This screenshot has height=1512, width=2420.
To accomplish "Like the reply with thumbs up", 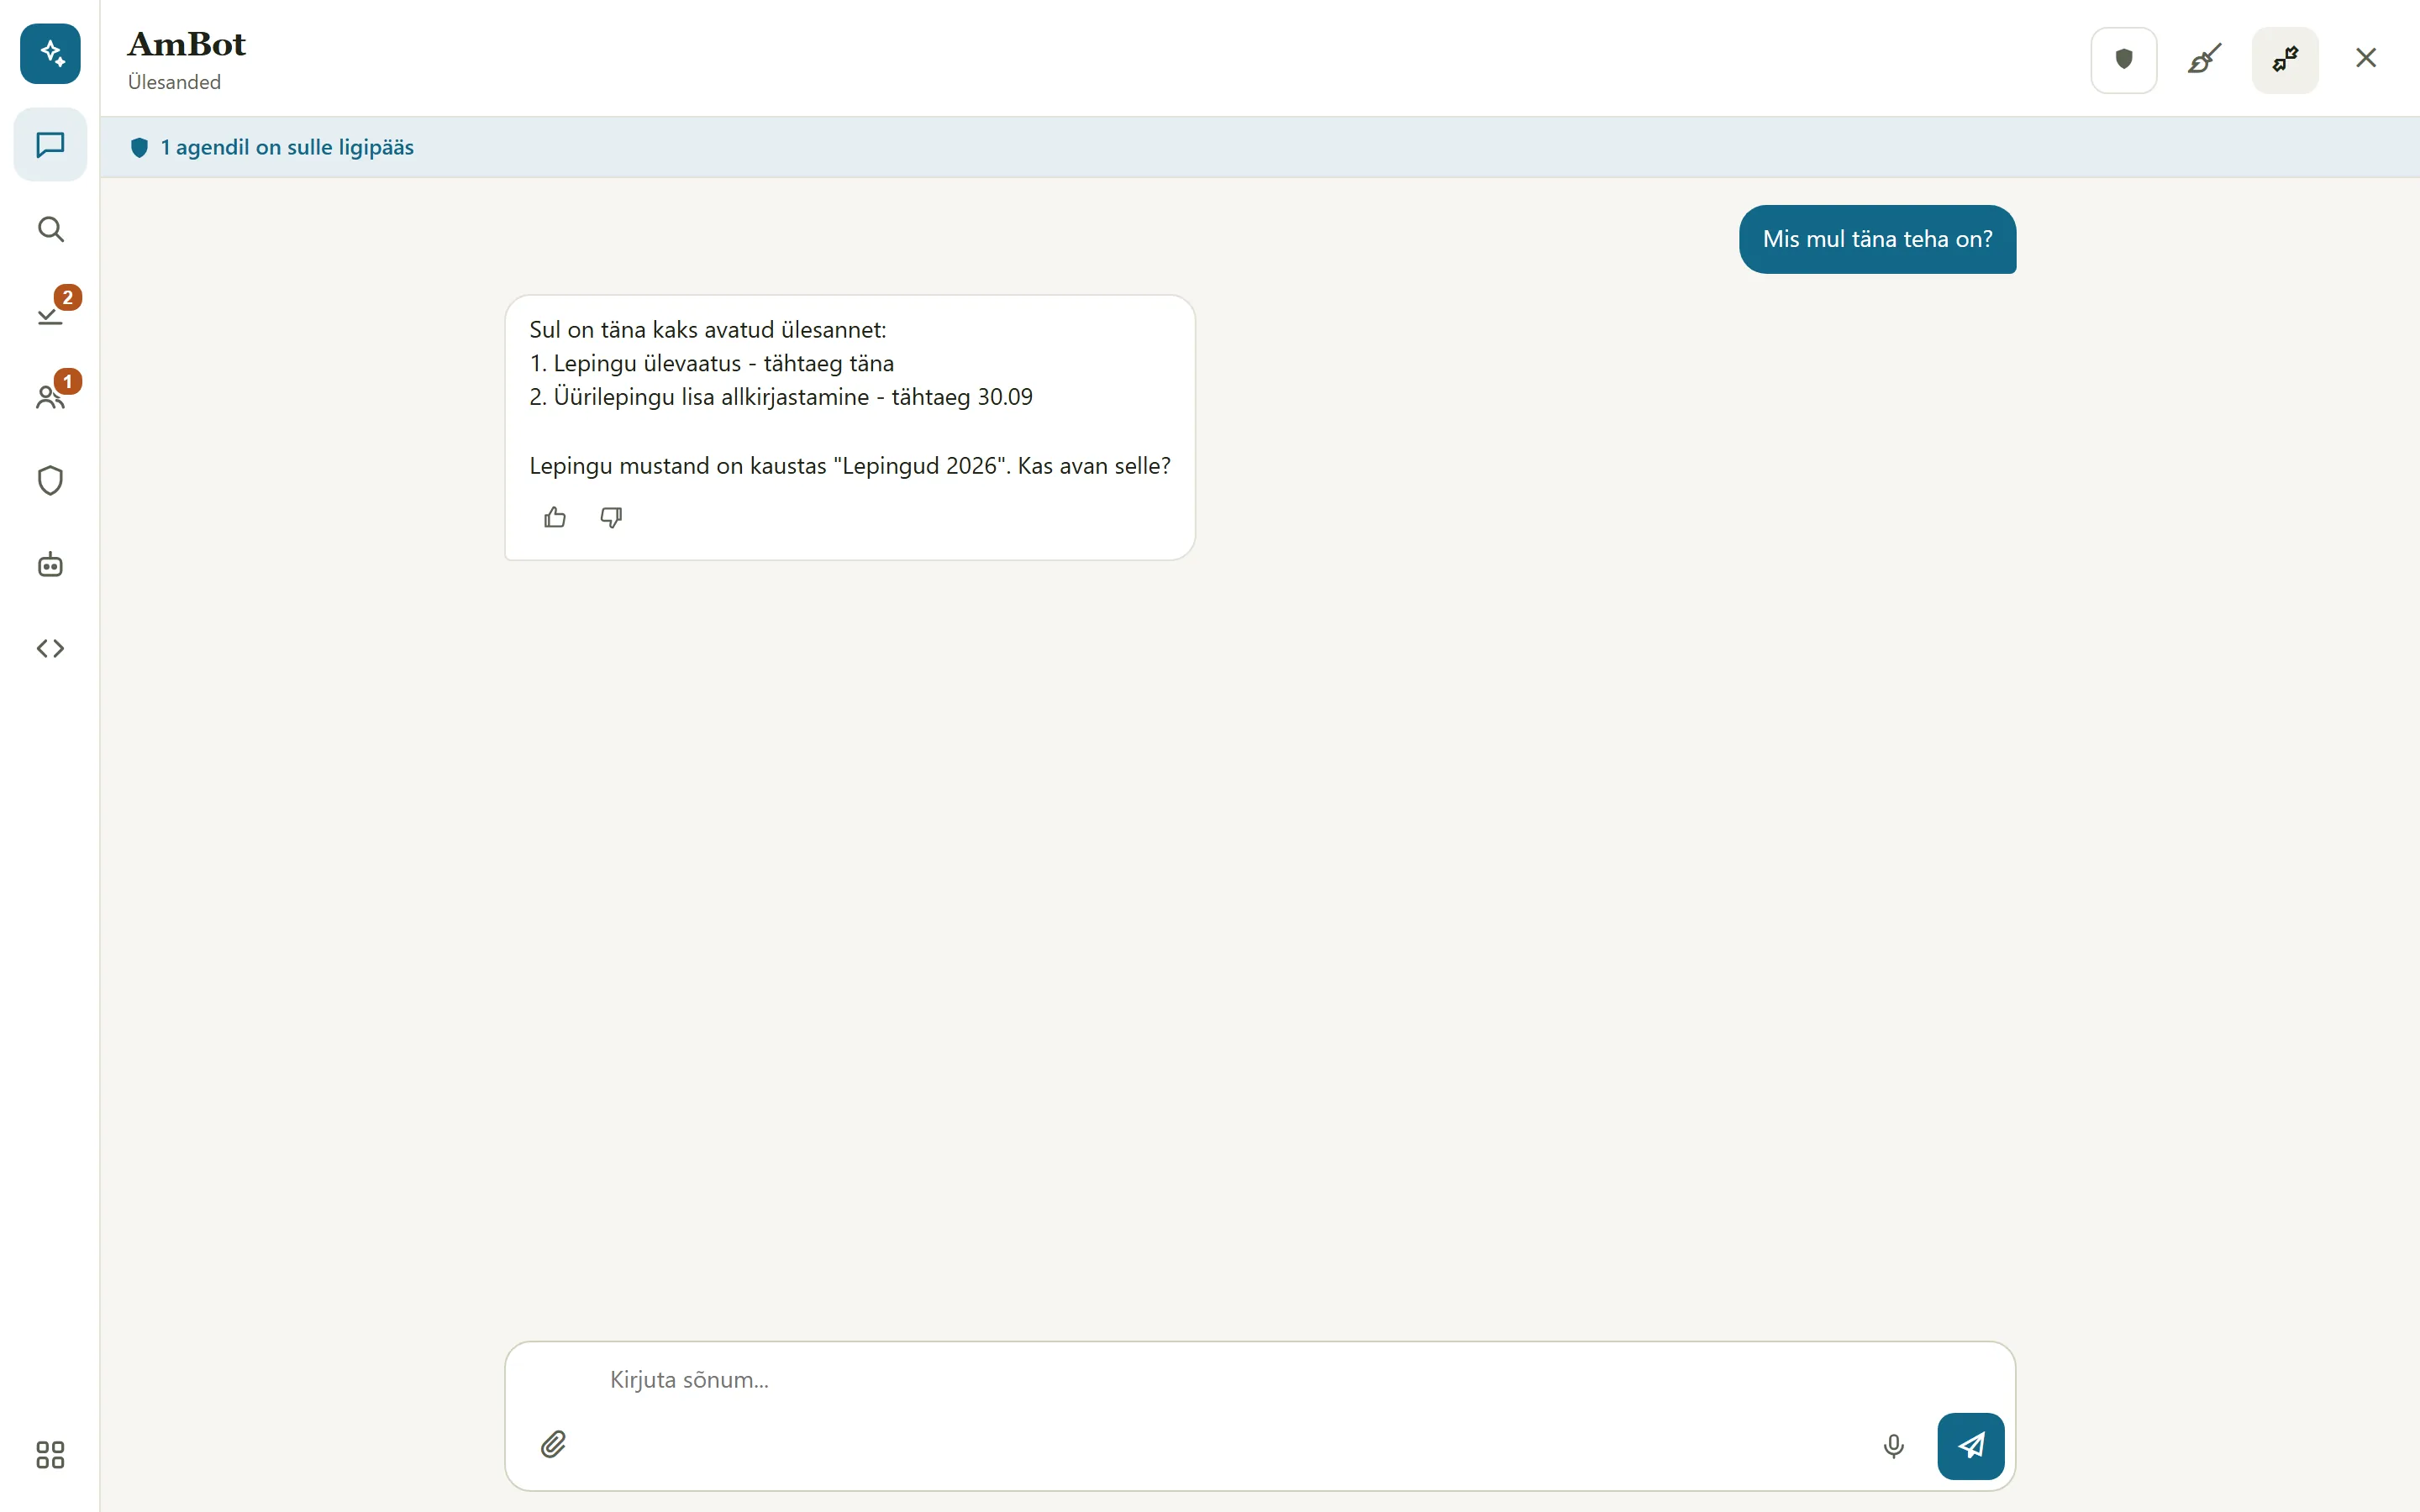I will 555,517.
